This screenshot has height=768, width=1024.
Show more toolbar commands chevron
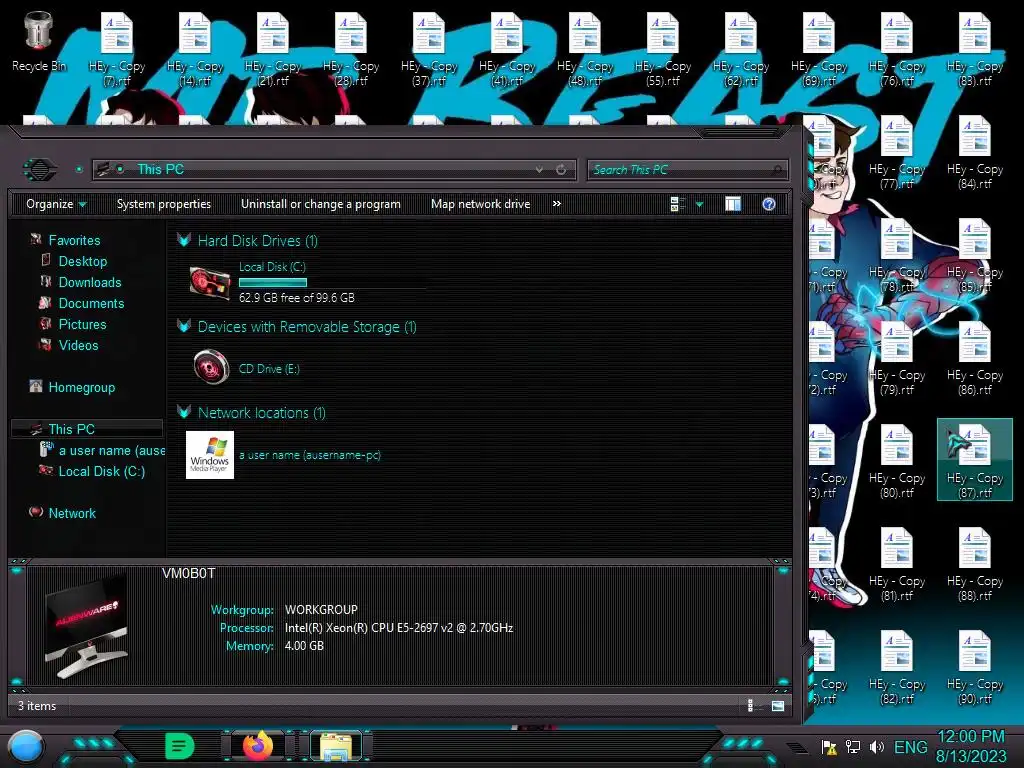(x=556, y=204)
